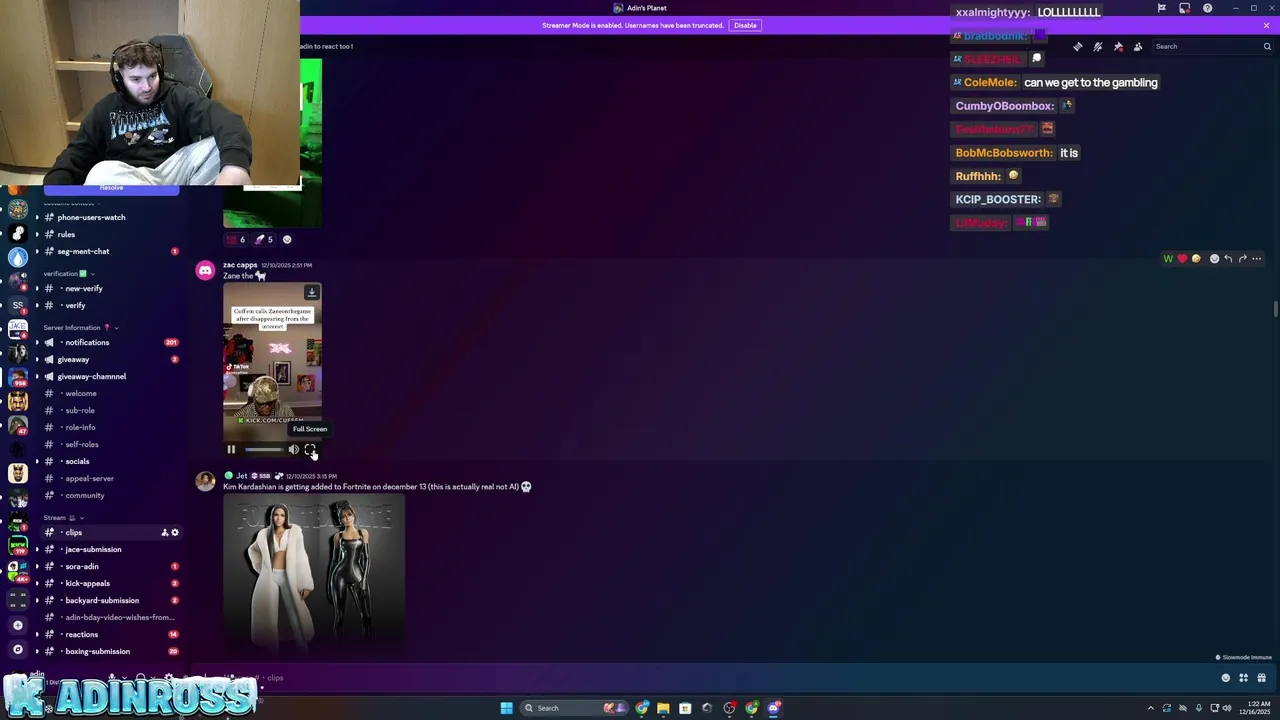This screenshot has width=1280, height=720.
Task: Open the sora-adin channel
Action: (82, 566)
